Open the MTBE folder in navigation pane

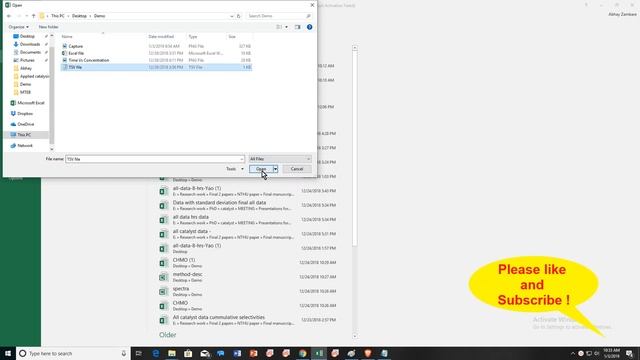tap(22, 92)
